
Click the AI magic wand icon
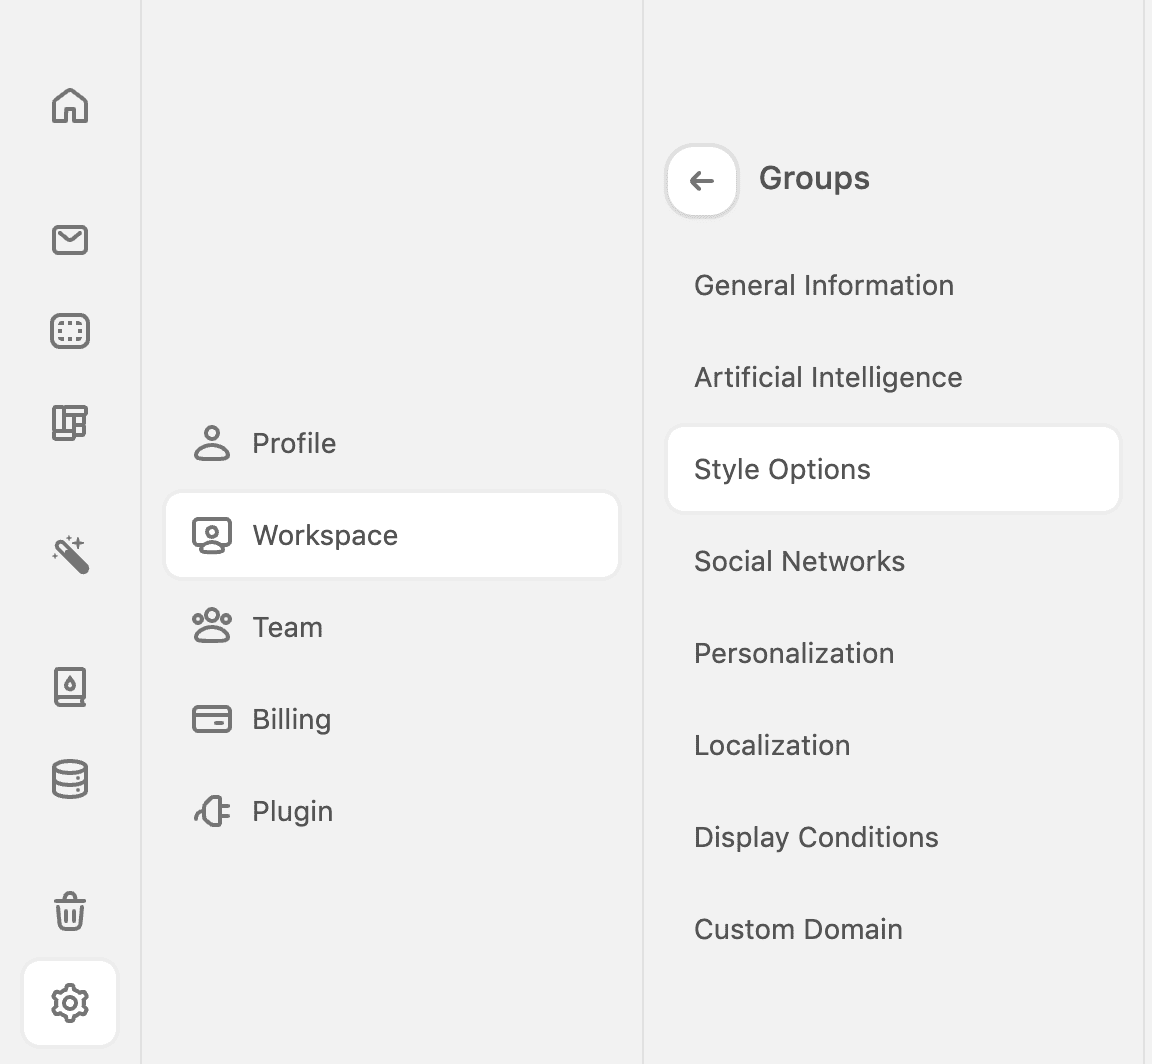[69, 557]
